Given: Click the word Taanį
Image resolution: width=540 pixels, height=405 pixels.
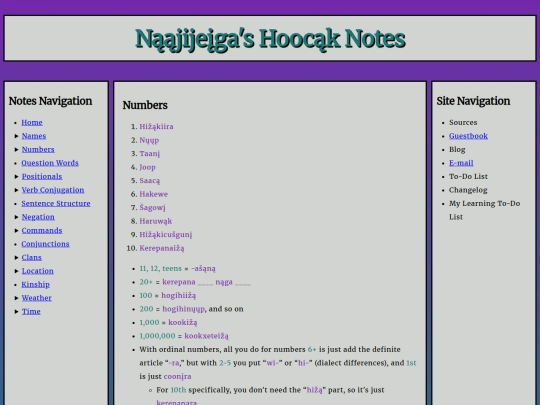Looking at the screenshot, I should tap(149, 154).
